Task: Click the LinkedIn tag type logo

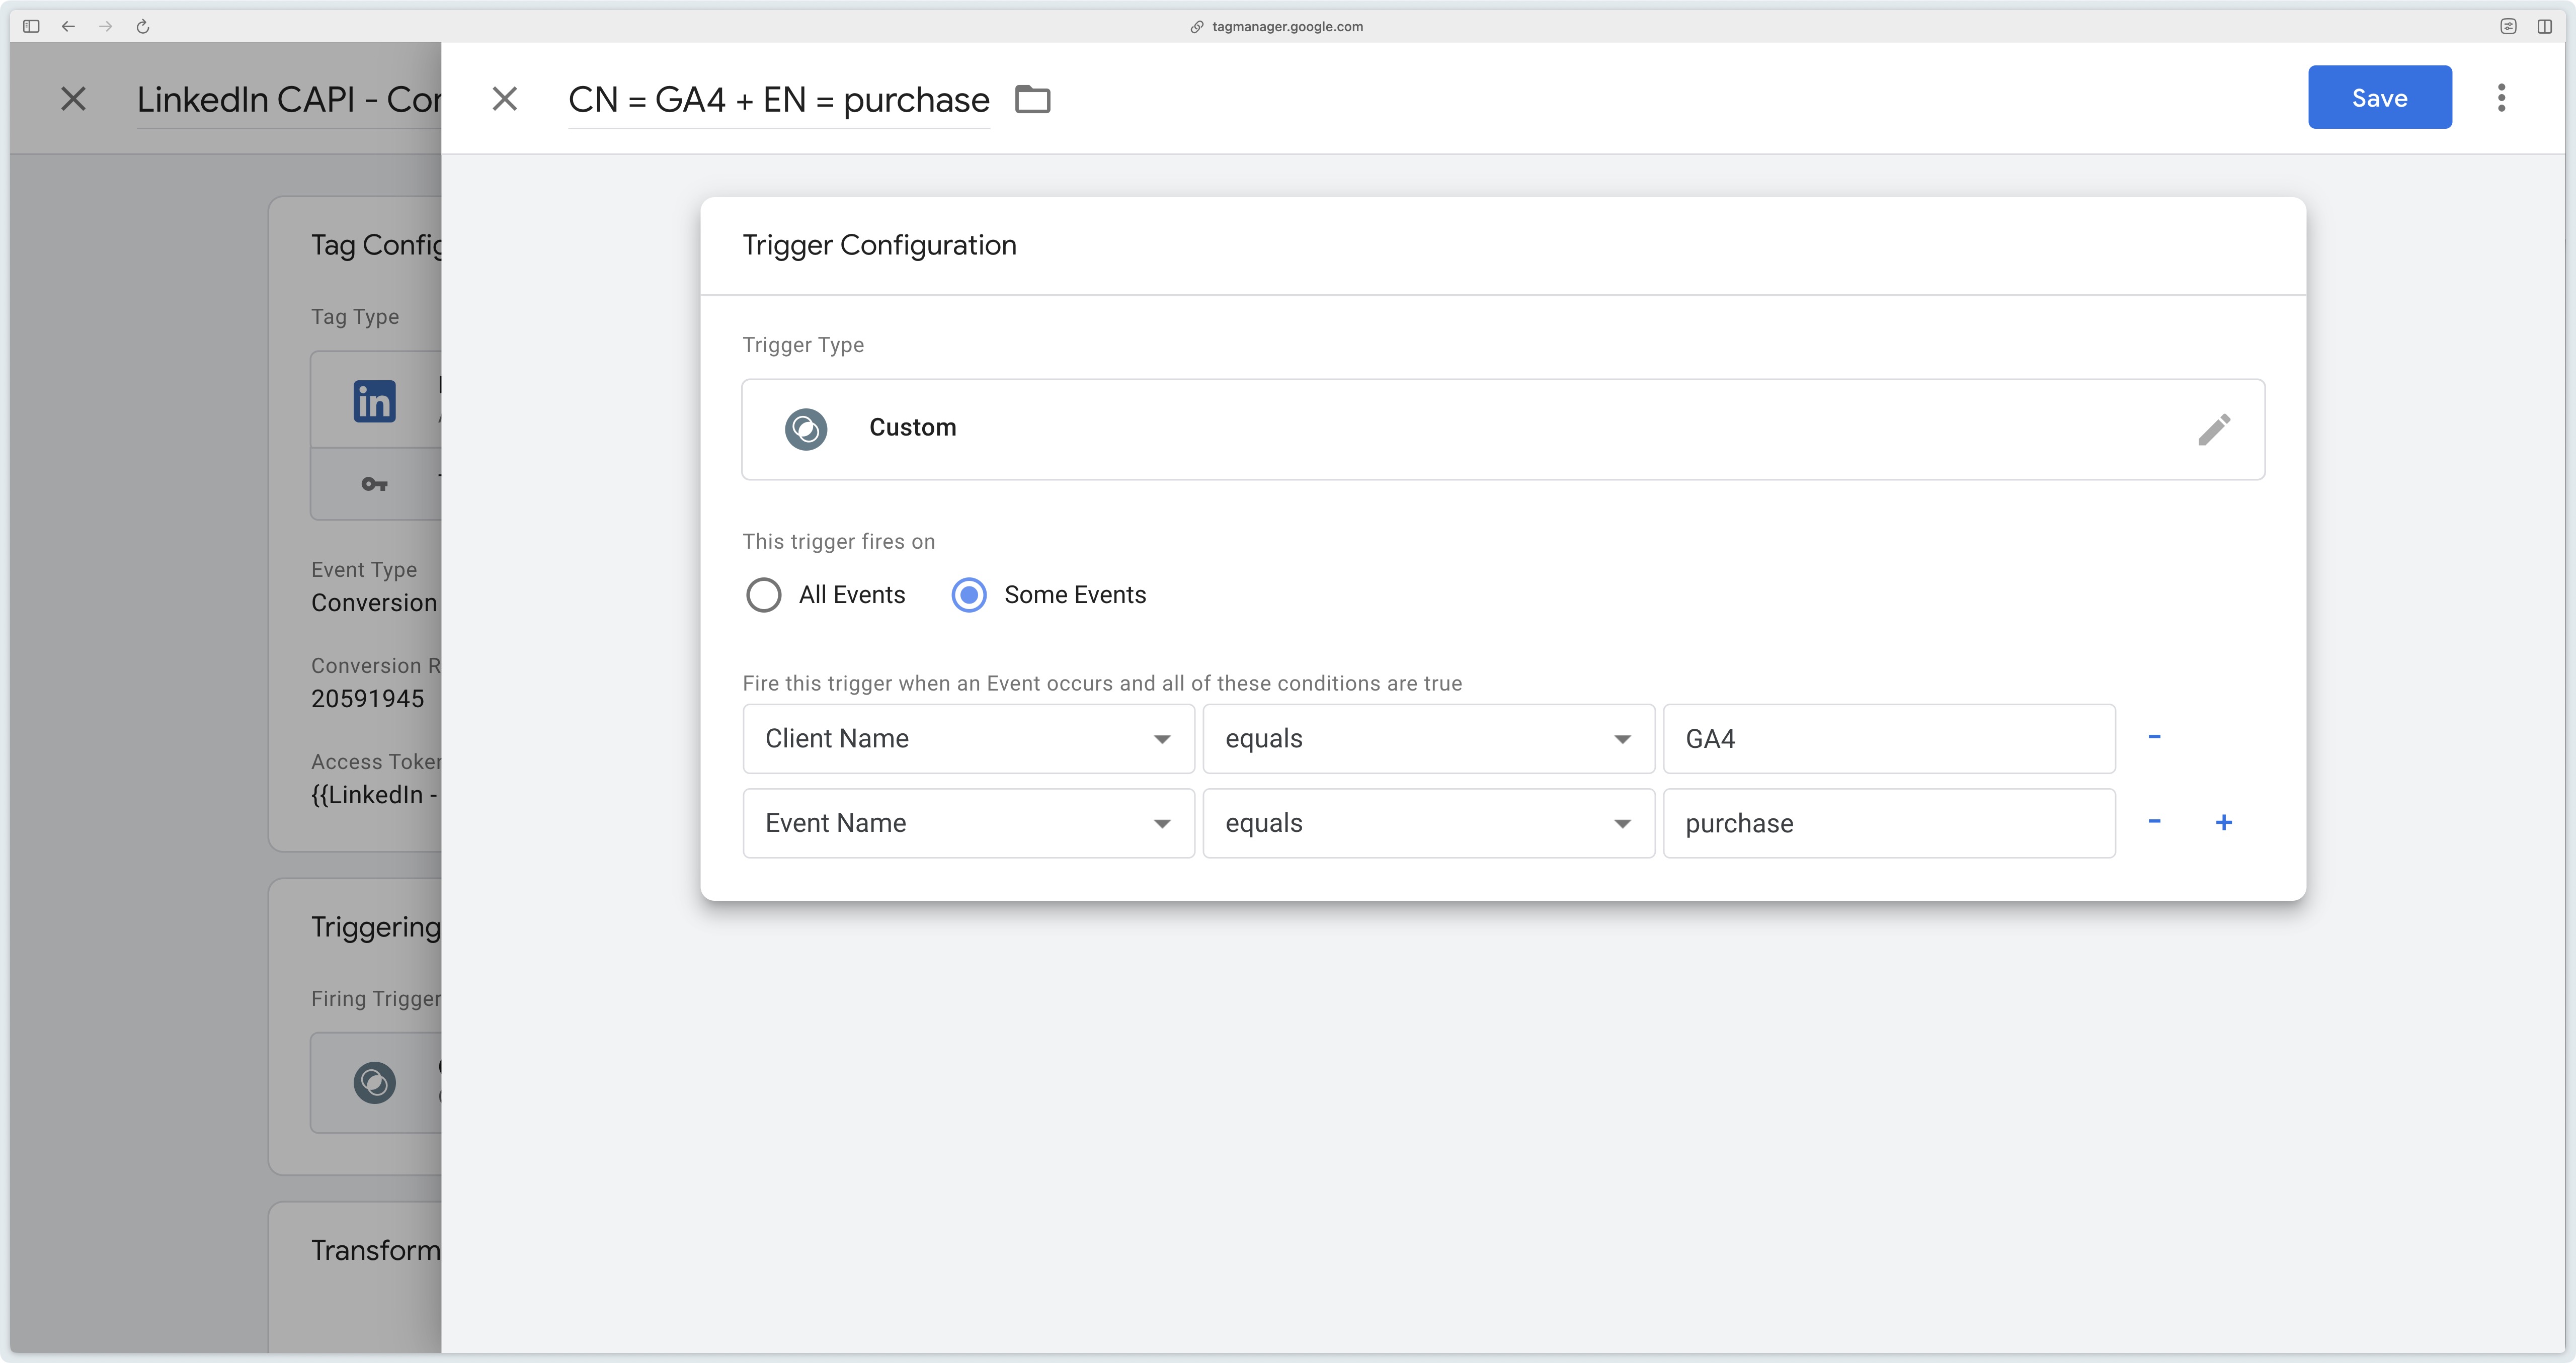Action: 375,401
